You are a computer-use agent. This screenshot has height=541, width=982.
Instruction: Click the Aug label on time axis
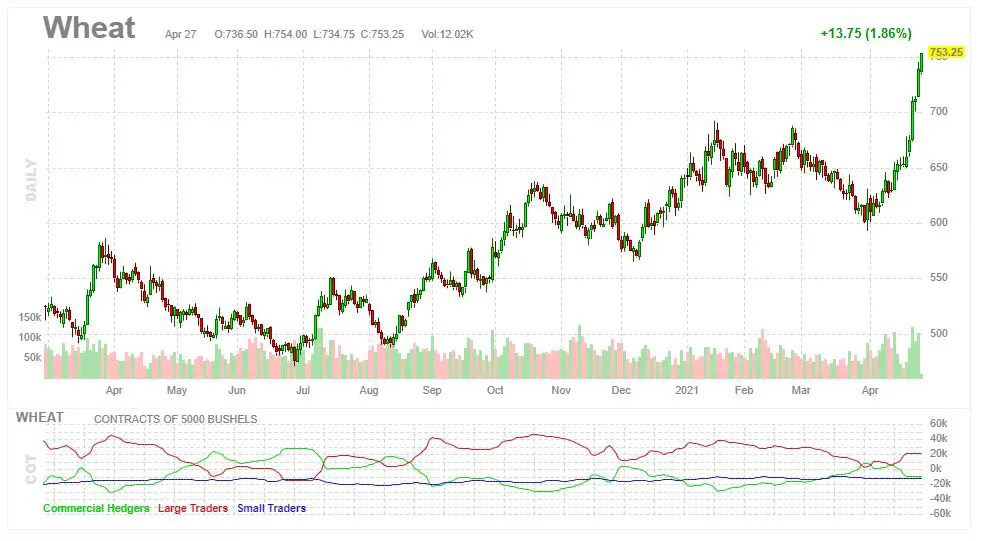click(369, 391)
